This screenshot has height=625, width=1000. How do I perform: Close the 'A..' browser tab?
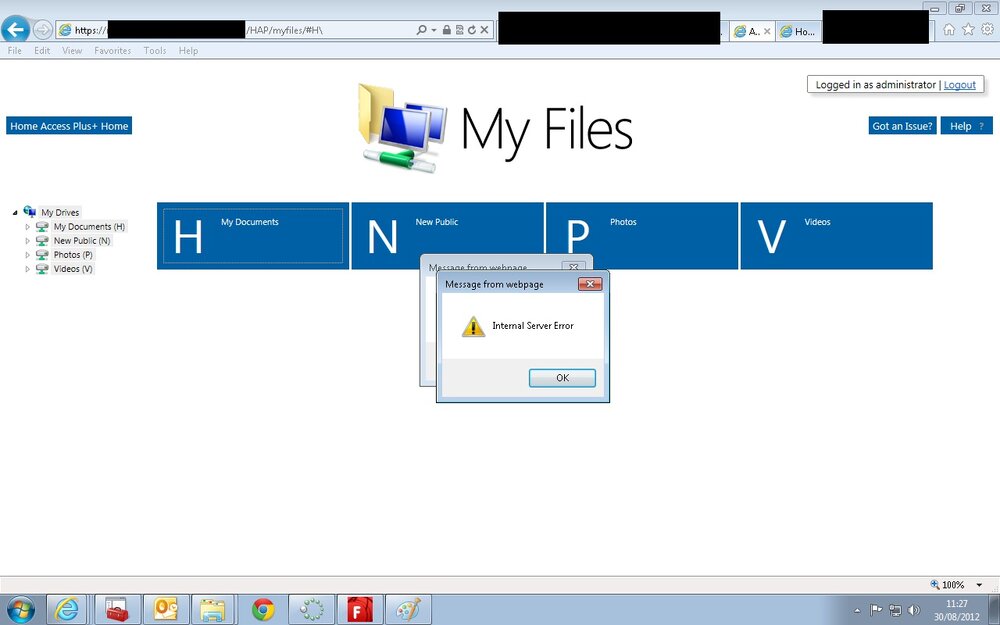(x=767, y=31)
